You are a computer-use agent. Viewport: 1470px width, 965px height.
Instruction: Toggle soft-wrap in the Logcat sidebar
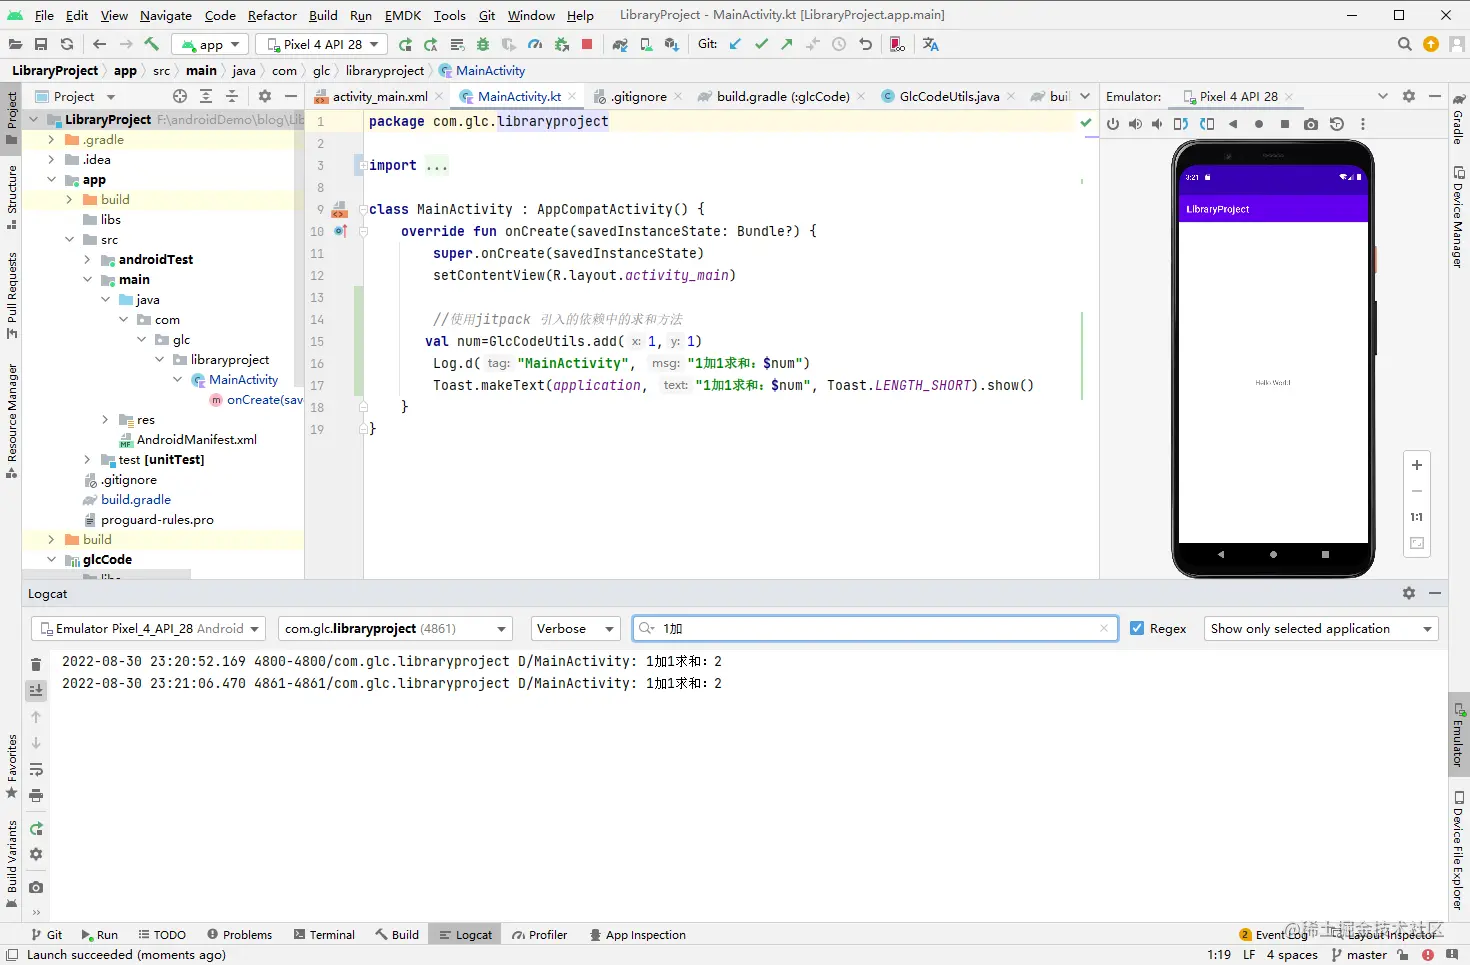[36, 769]
